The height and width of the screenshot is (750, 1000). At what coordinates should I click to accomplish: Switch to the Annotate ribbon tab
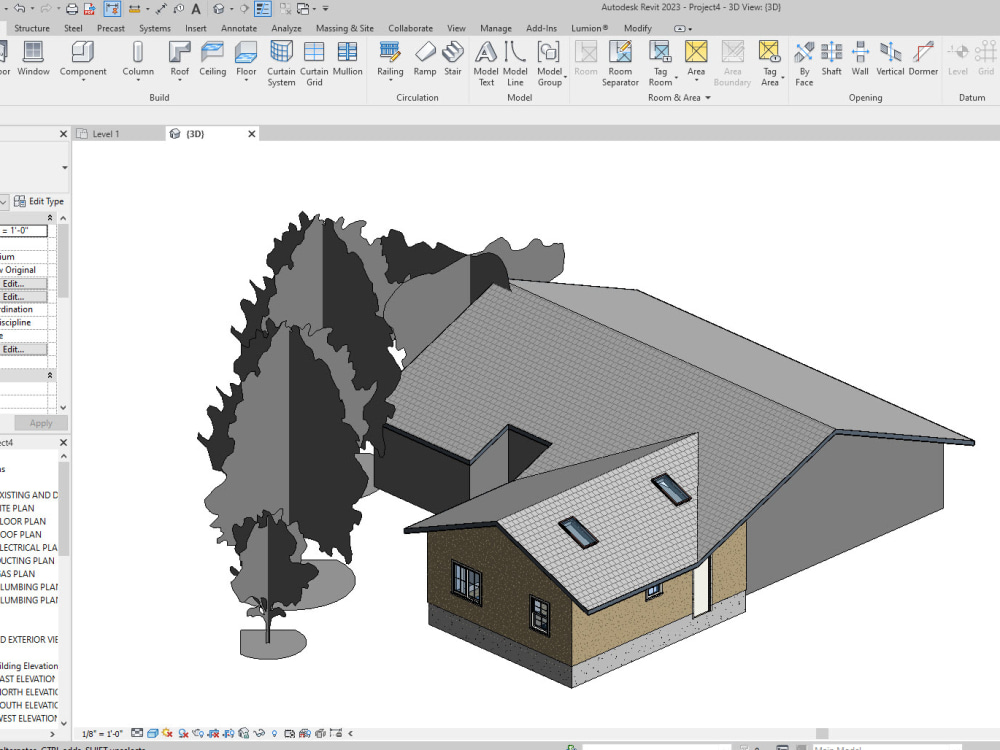[239, 28]
